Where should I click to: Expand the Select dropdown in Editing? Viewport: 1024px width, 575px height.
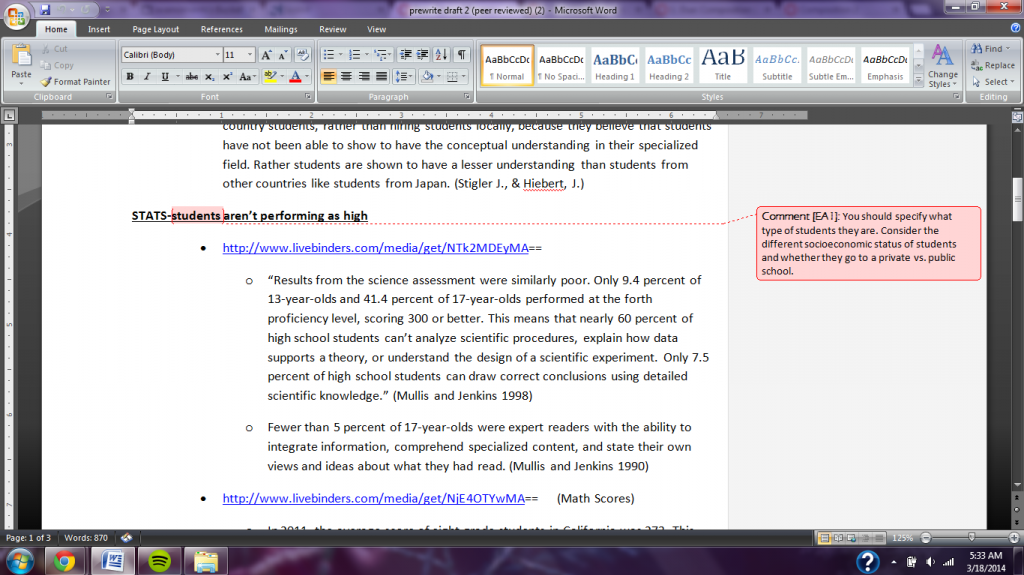click(x=995, y=82)
